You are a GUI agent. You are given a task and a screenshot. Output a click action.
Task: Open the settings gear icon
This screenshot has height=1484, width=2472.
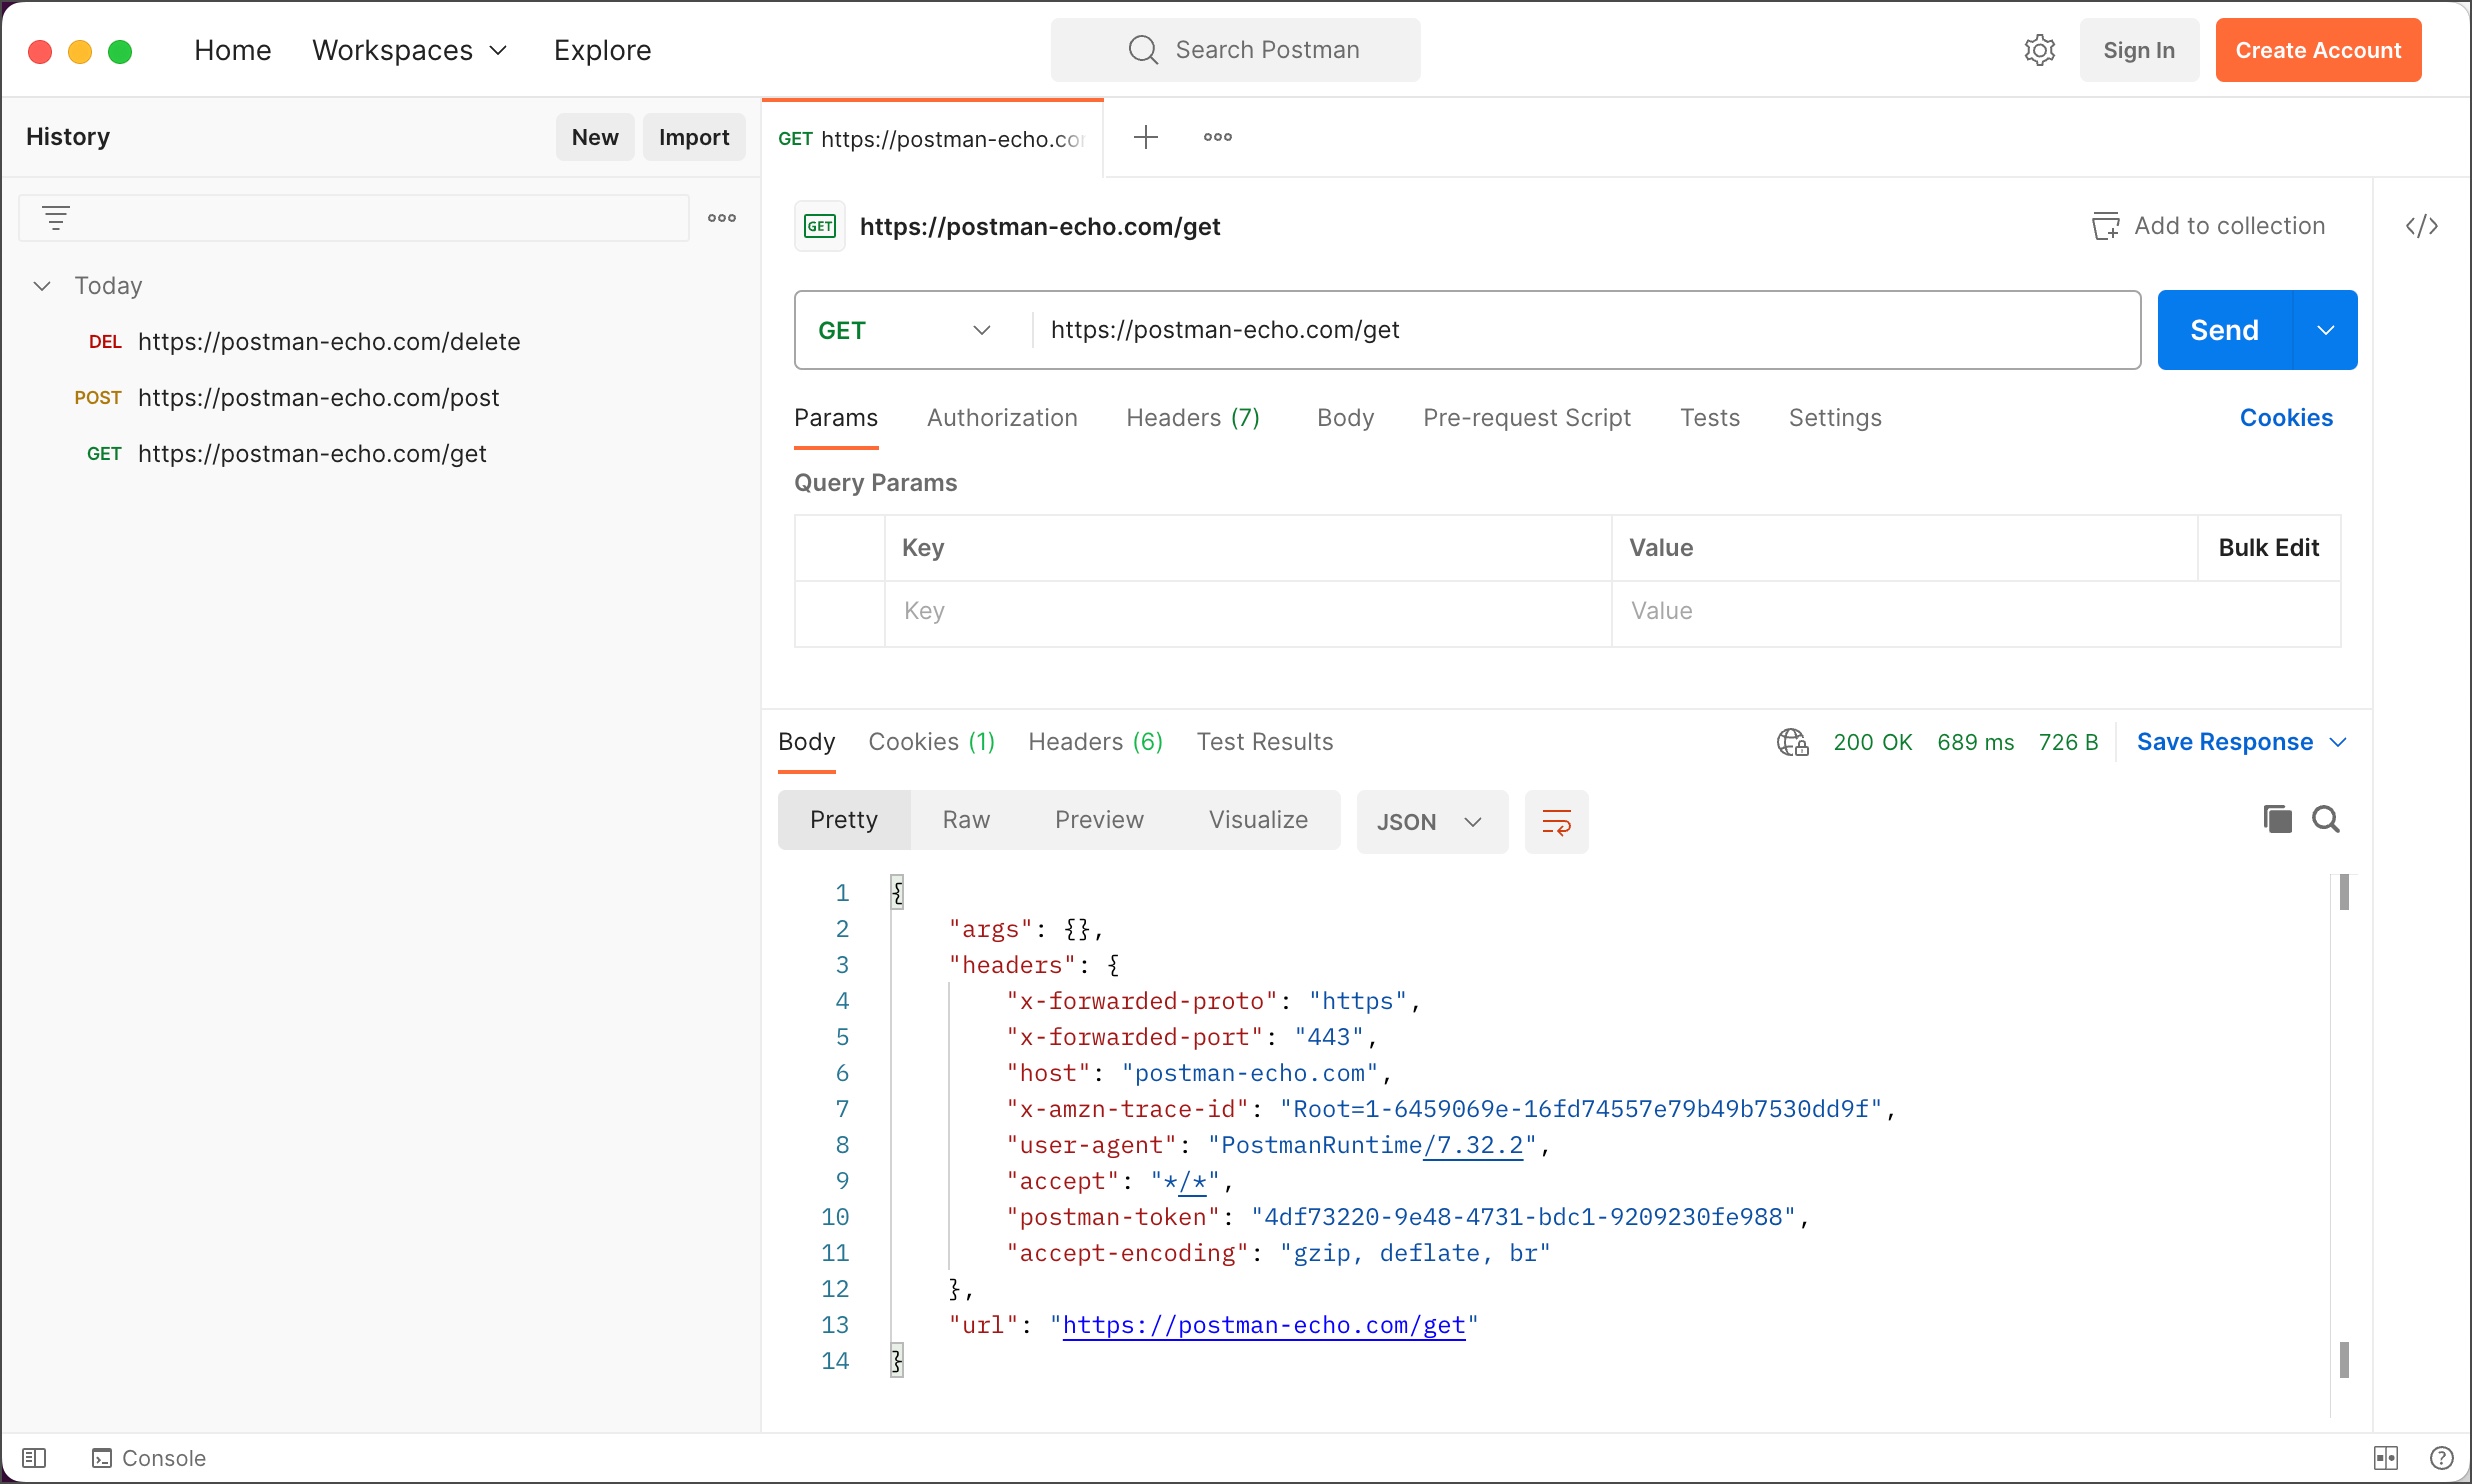(x=2039, y=50)
